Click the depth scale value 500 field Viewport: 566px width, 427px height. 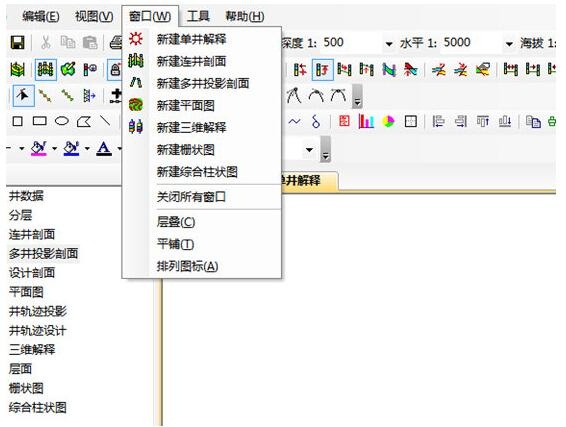coord(352,43)
